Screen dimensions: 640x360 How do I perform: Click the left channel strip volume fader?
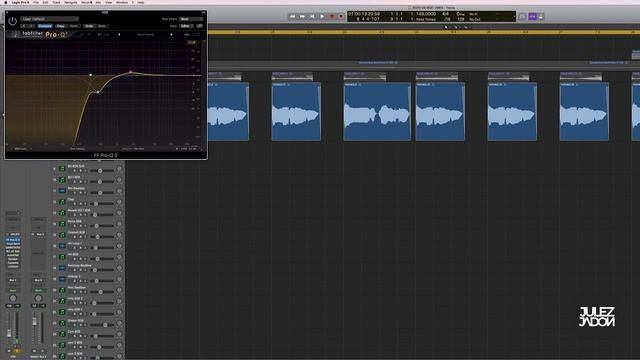tap(9, 333)
